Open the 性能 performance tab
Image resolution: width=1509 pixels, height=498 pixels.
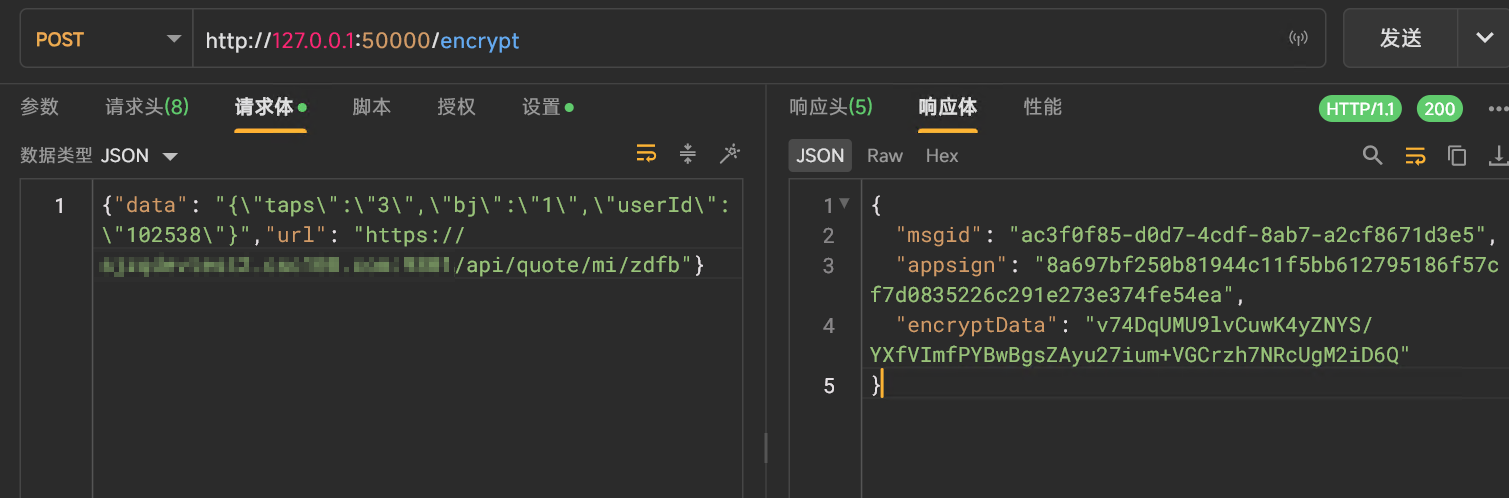[x=1042, y=107]
